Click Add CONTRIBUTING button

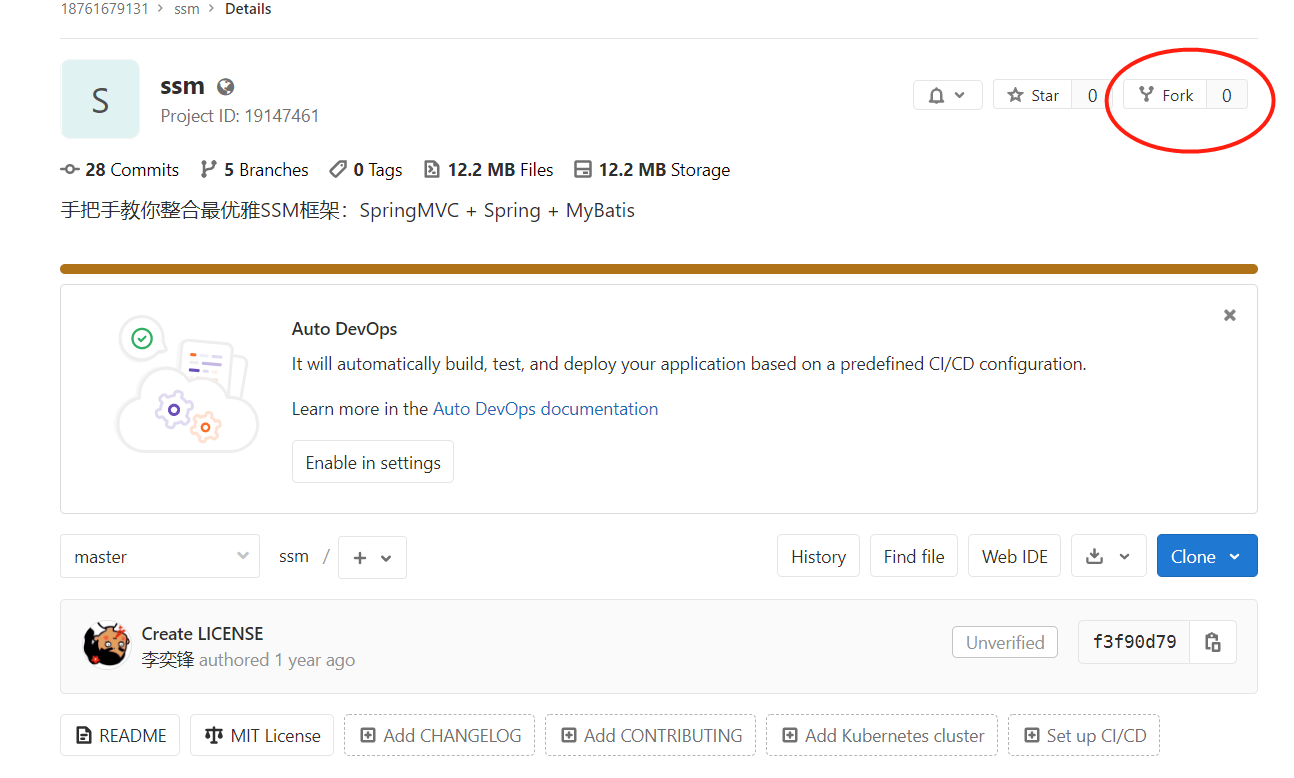point(651,735)
